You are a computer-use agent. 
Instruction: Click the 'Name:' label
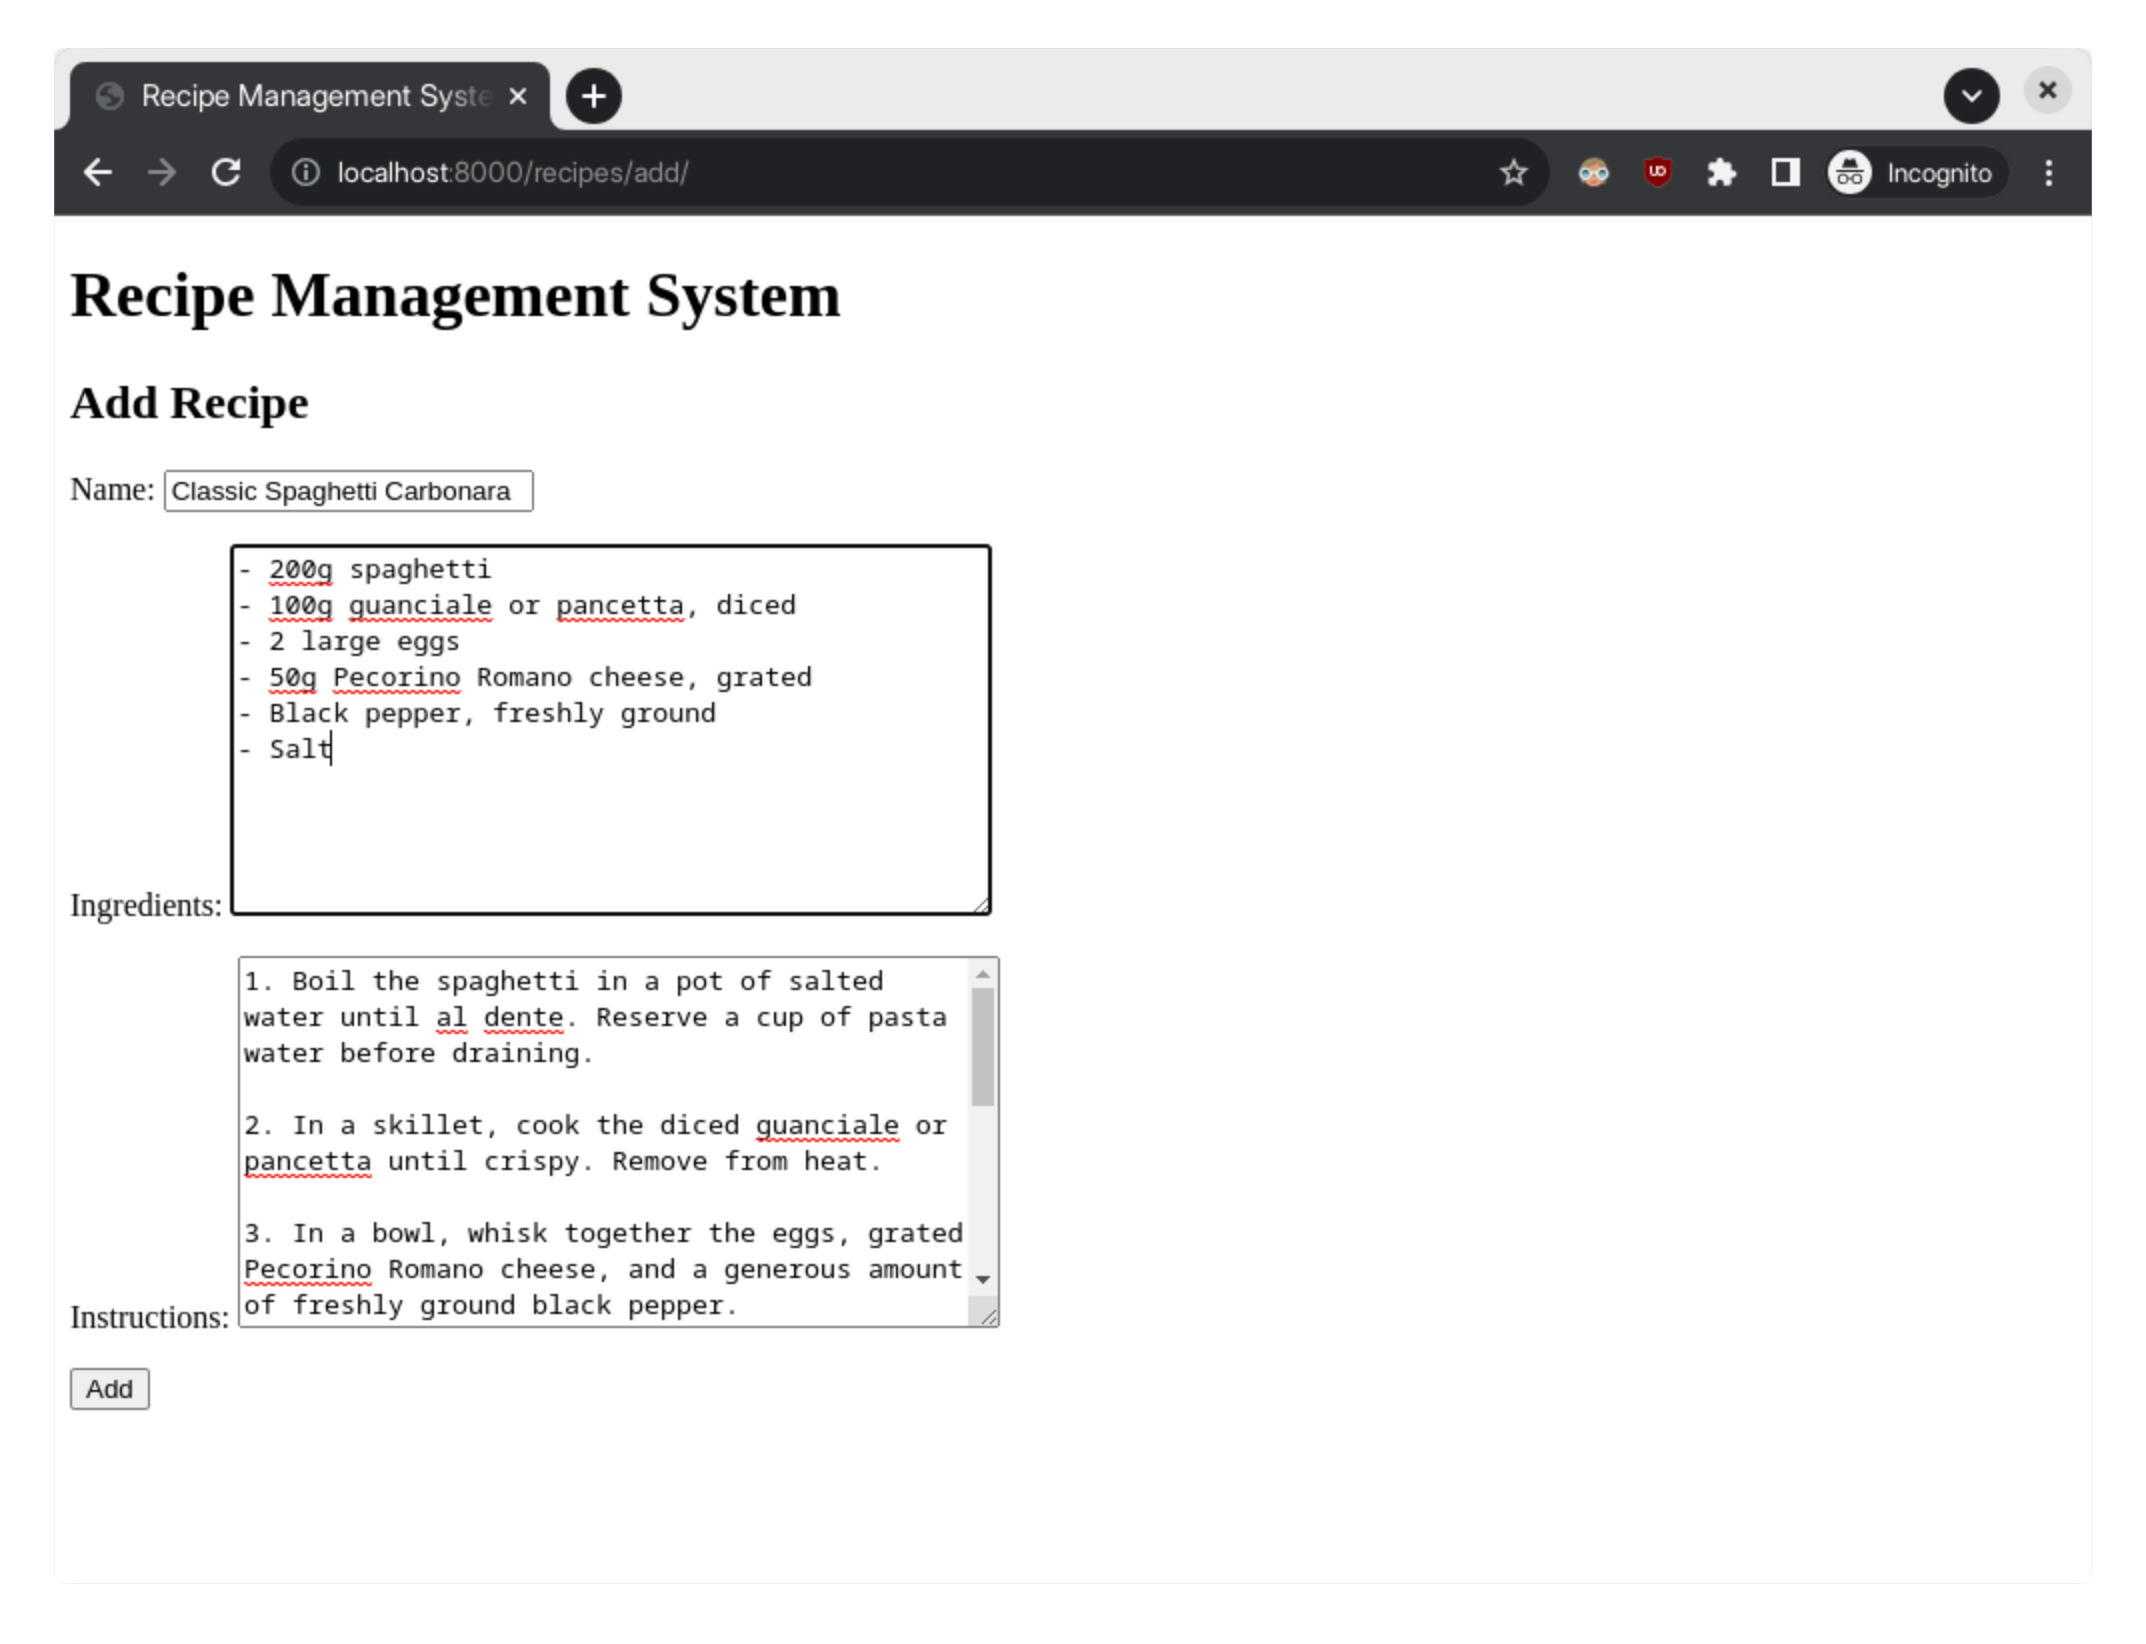[x=112, y=490]
